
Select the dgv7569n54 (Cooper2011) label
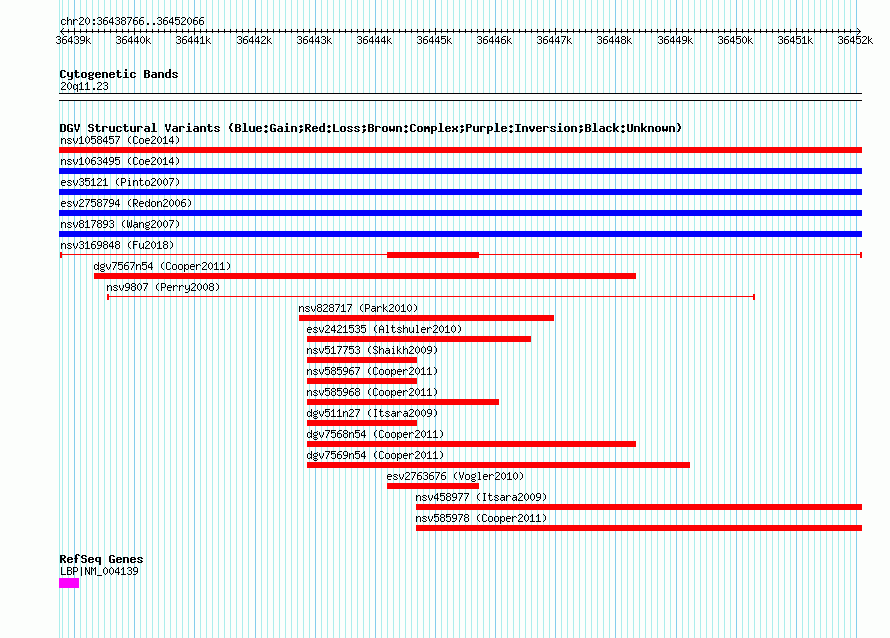click(x=375, y=455)
